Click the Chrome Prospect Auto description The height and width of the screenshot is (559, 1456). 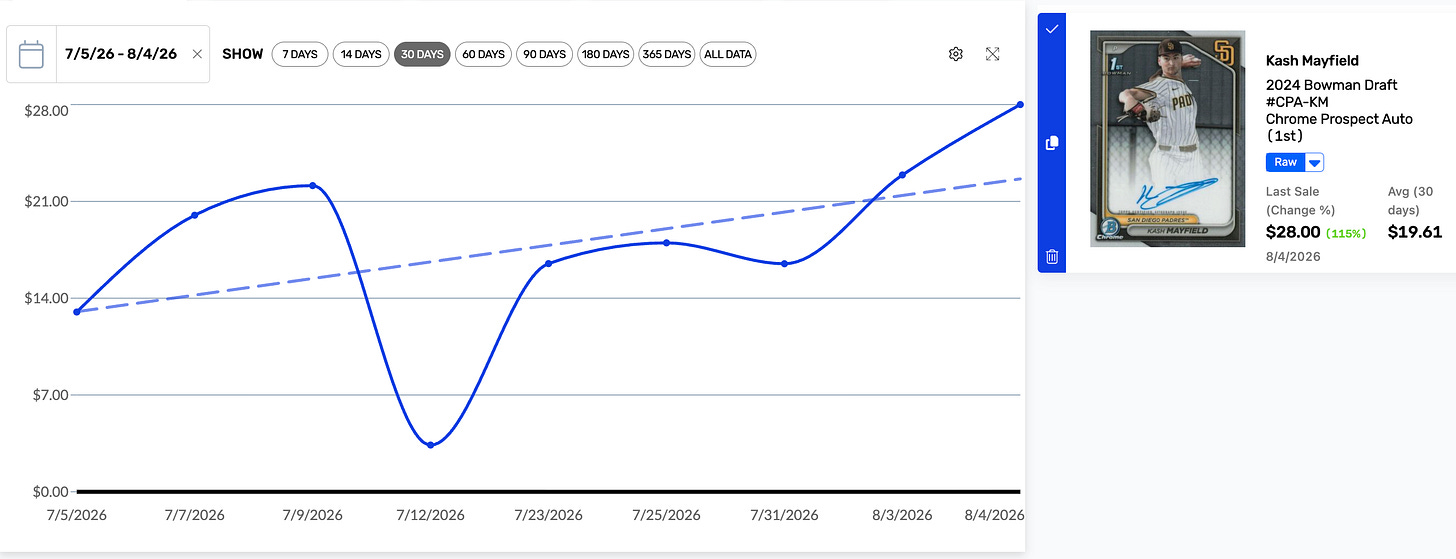1339,119
